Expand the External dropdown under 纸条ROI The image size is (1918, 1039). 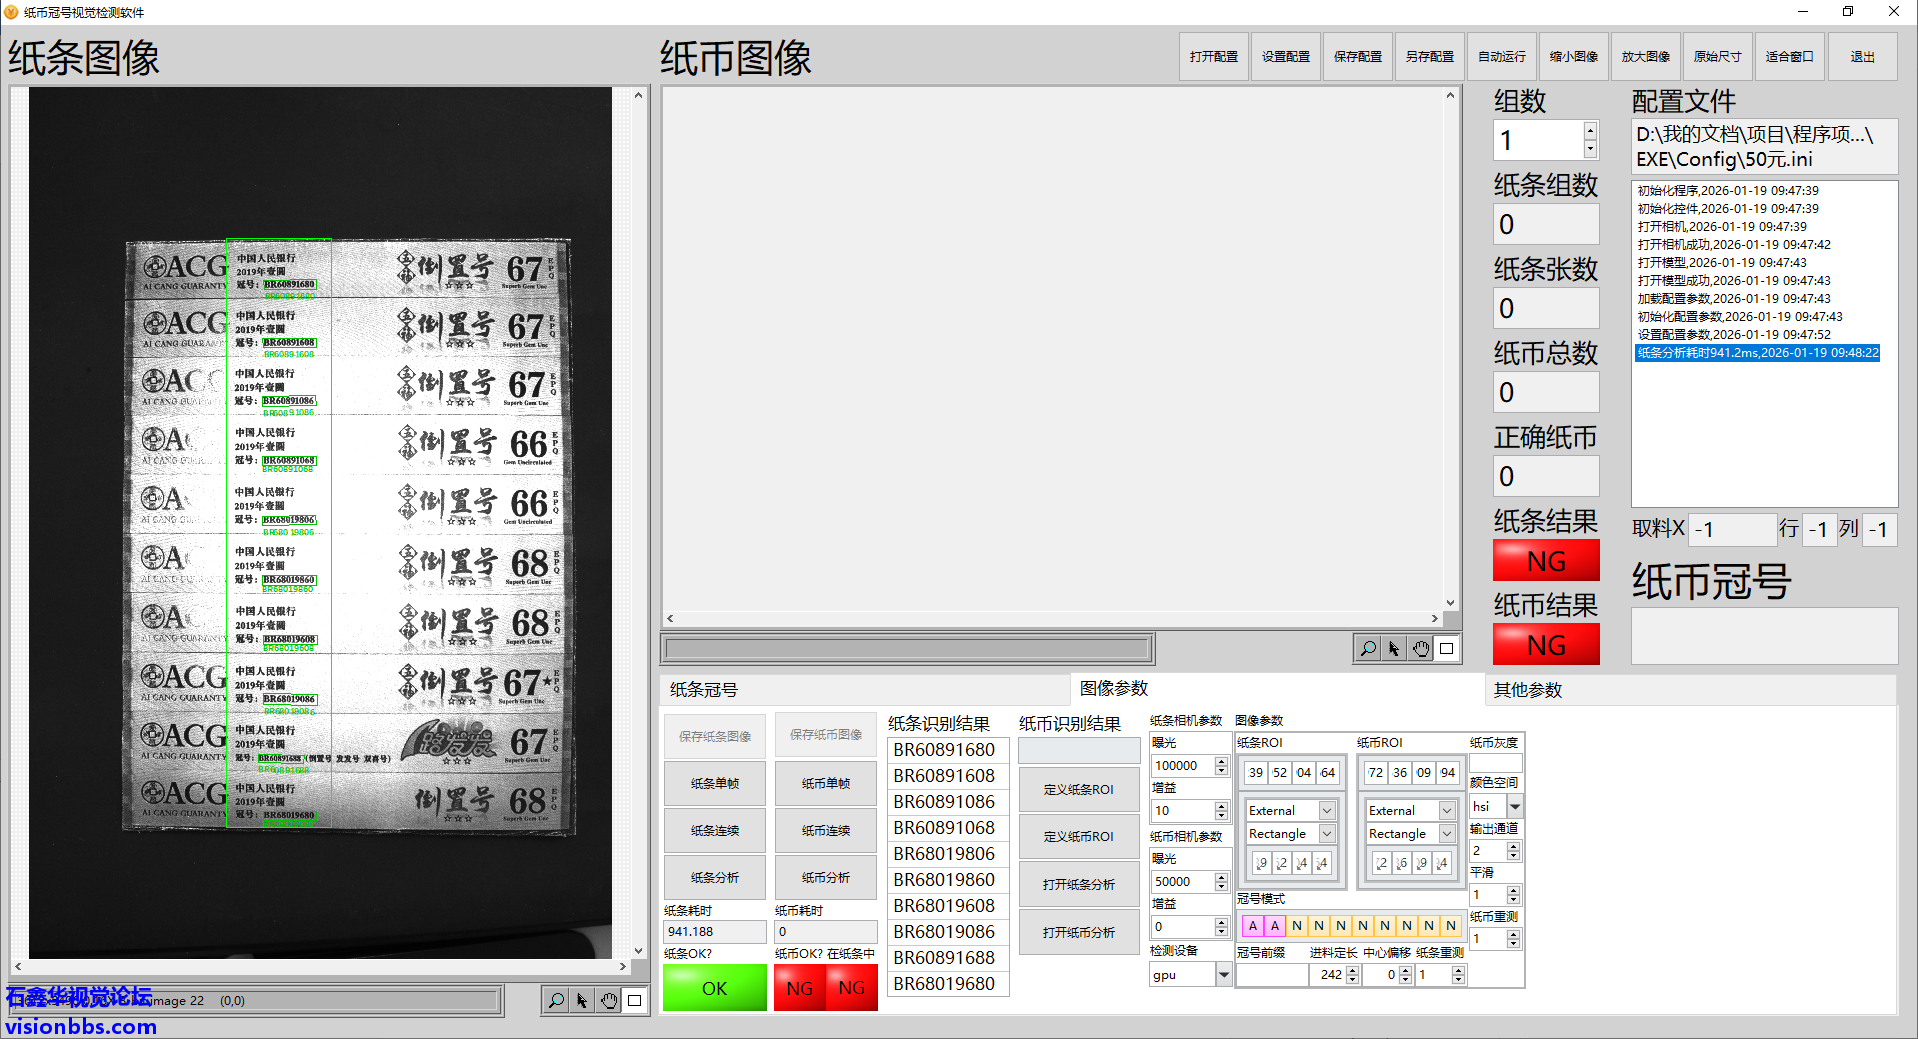[1327, 811]
